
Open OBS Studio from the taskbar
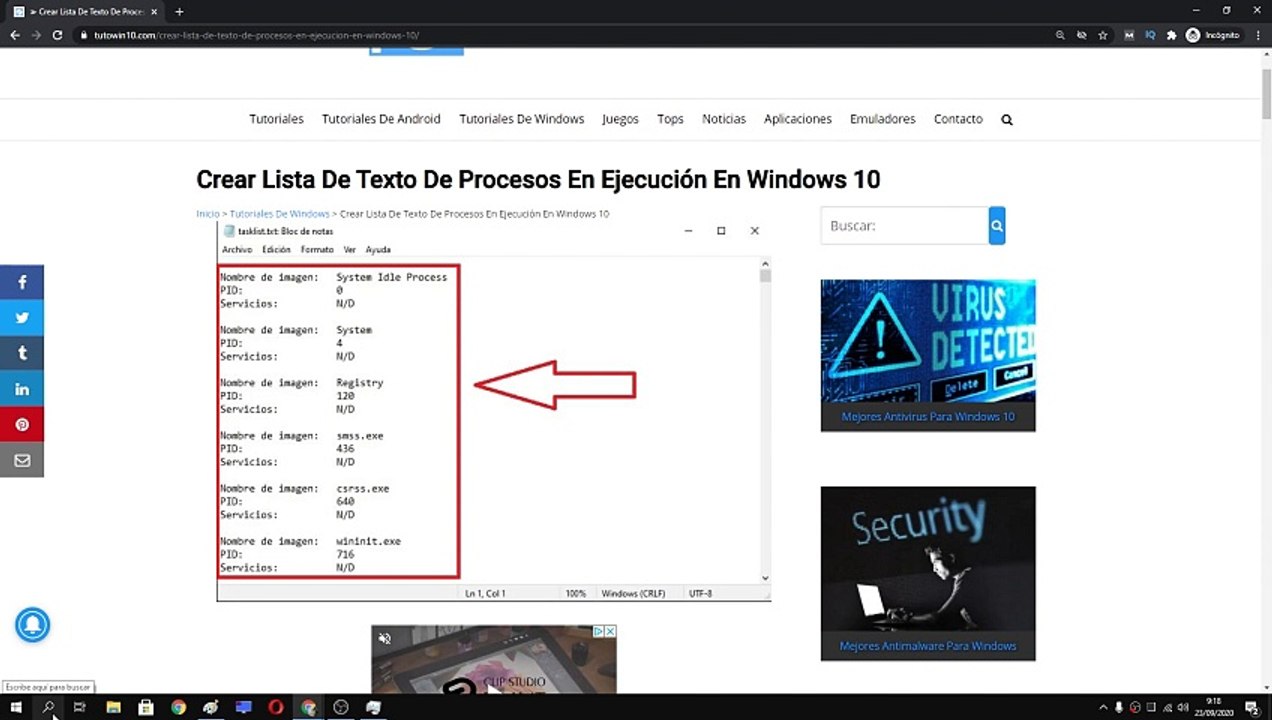click(341, 707)
